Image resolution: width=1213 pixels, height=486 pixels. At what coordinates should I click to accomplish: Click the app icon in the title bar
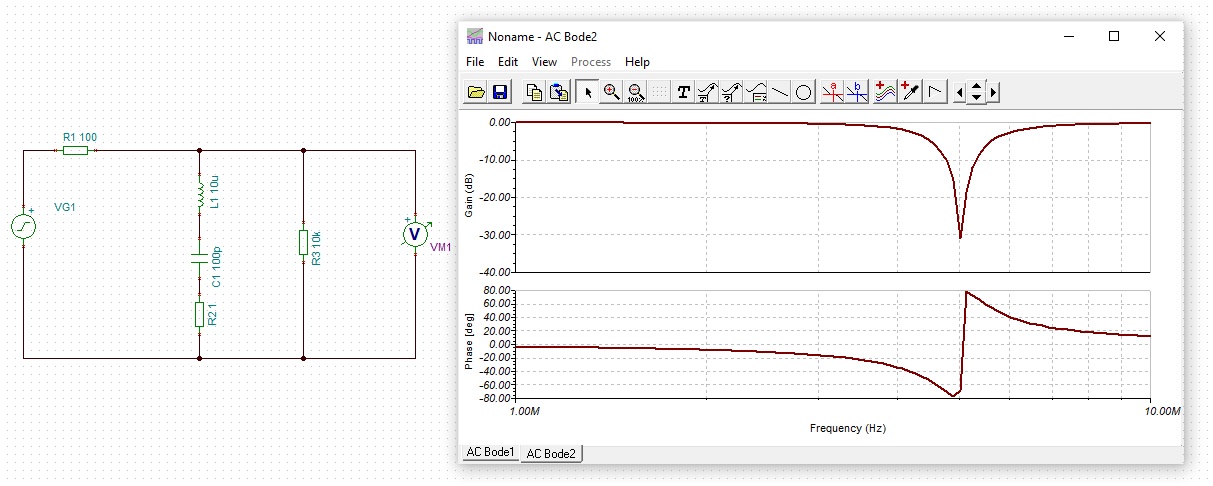tap(475, 36)
